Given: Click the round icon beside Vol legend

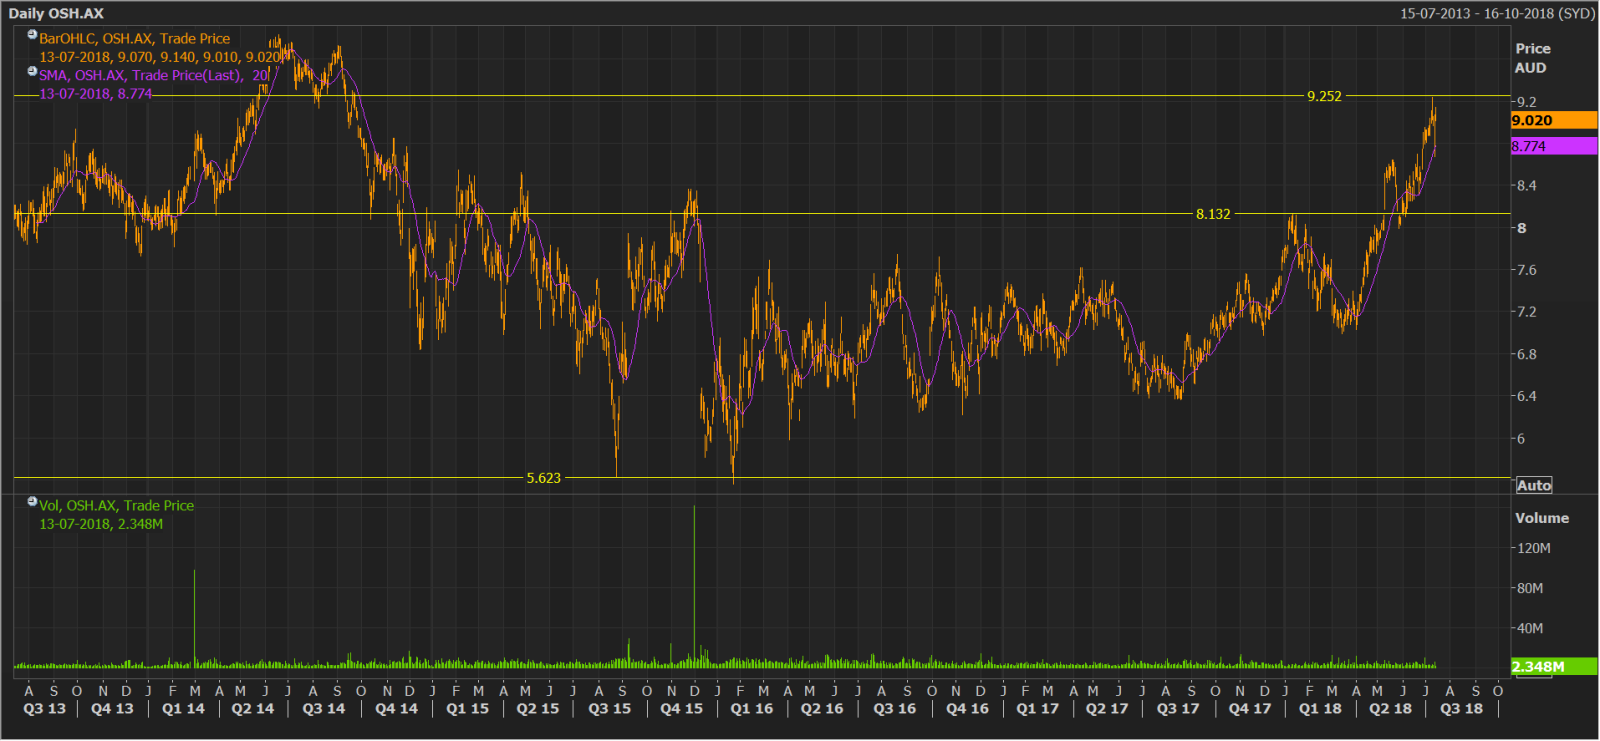Looking at the screenshot, I should 32,502.
